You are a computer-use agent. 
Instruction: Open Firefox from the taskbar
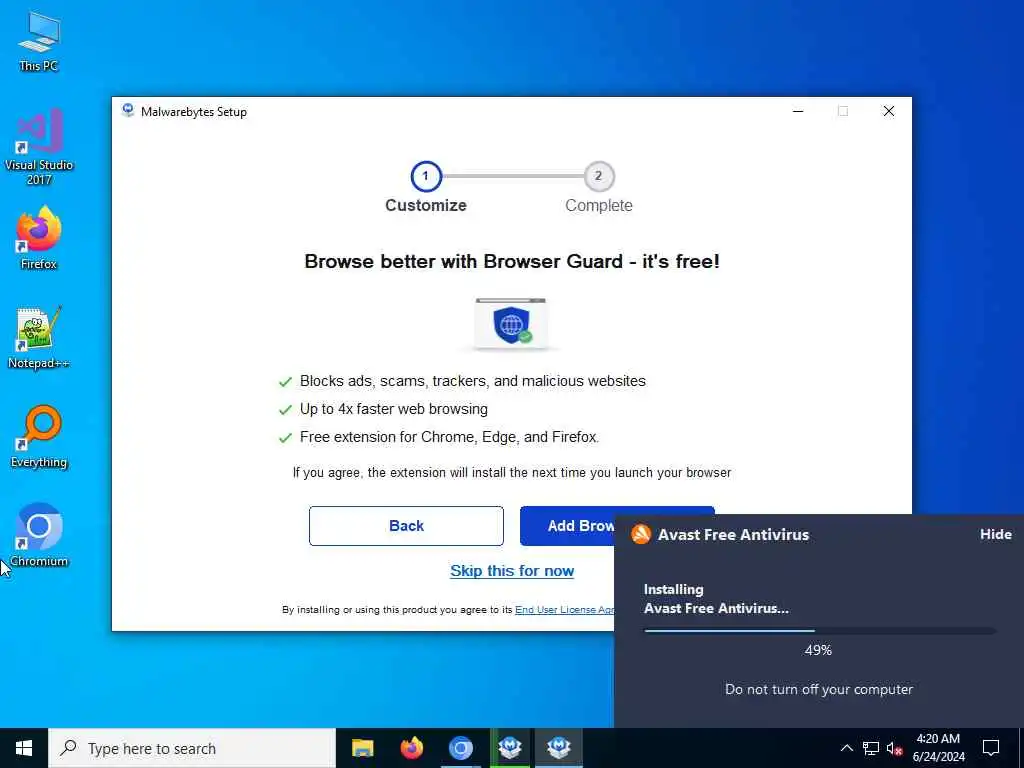coord(411,748)
